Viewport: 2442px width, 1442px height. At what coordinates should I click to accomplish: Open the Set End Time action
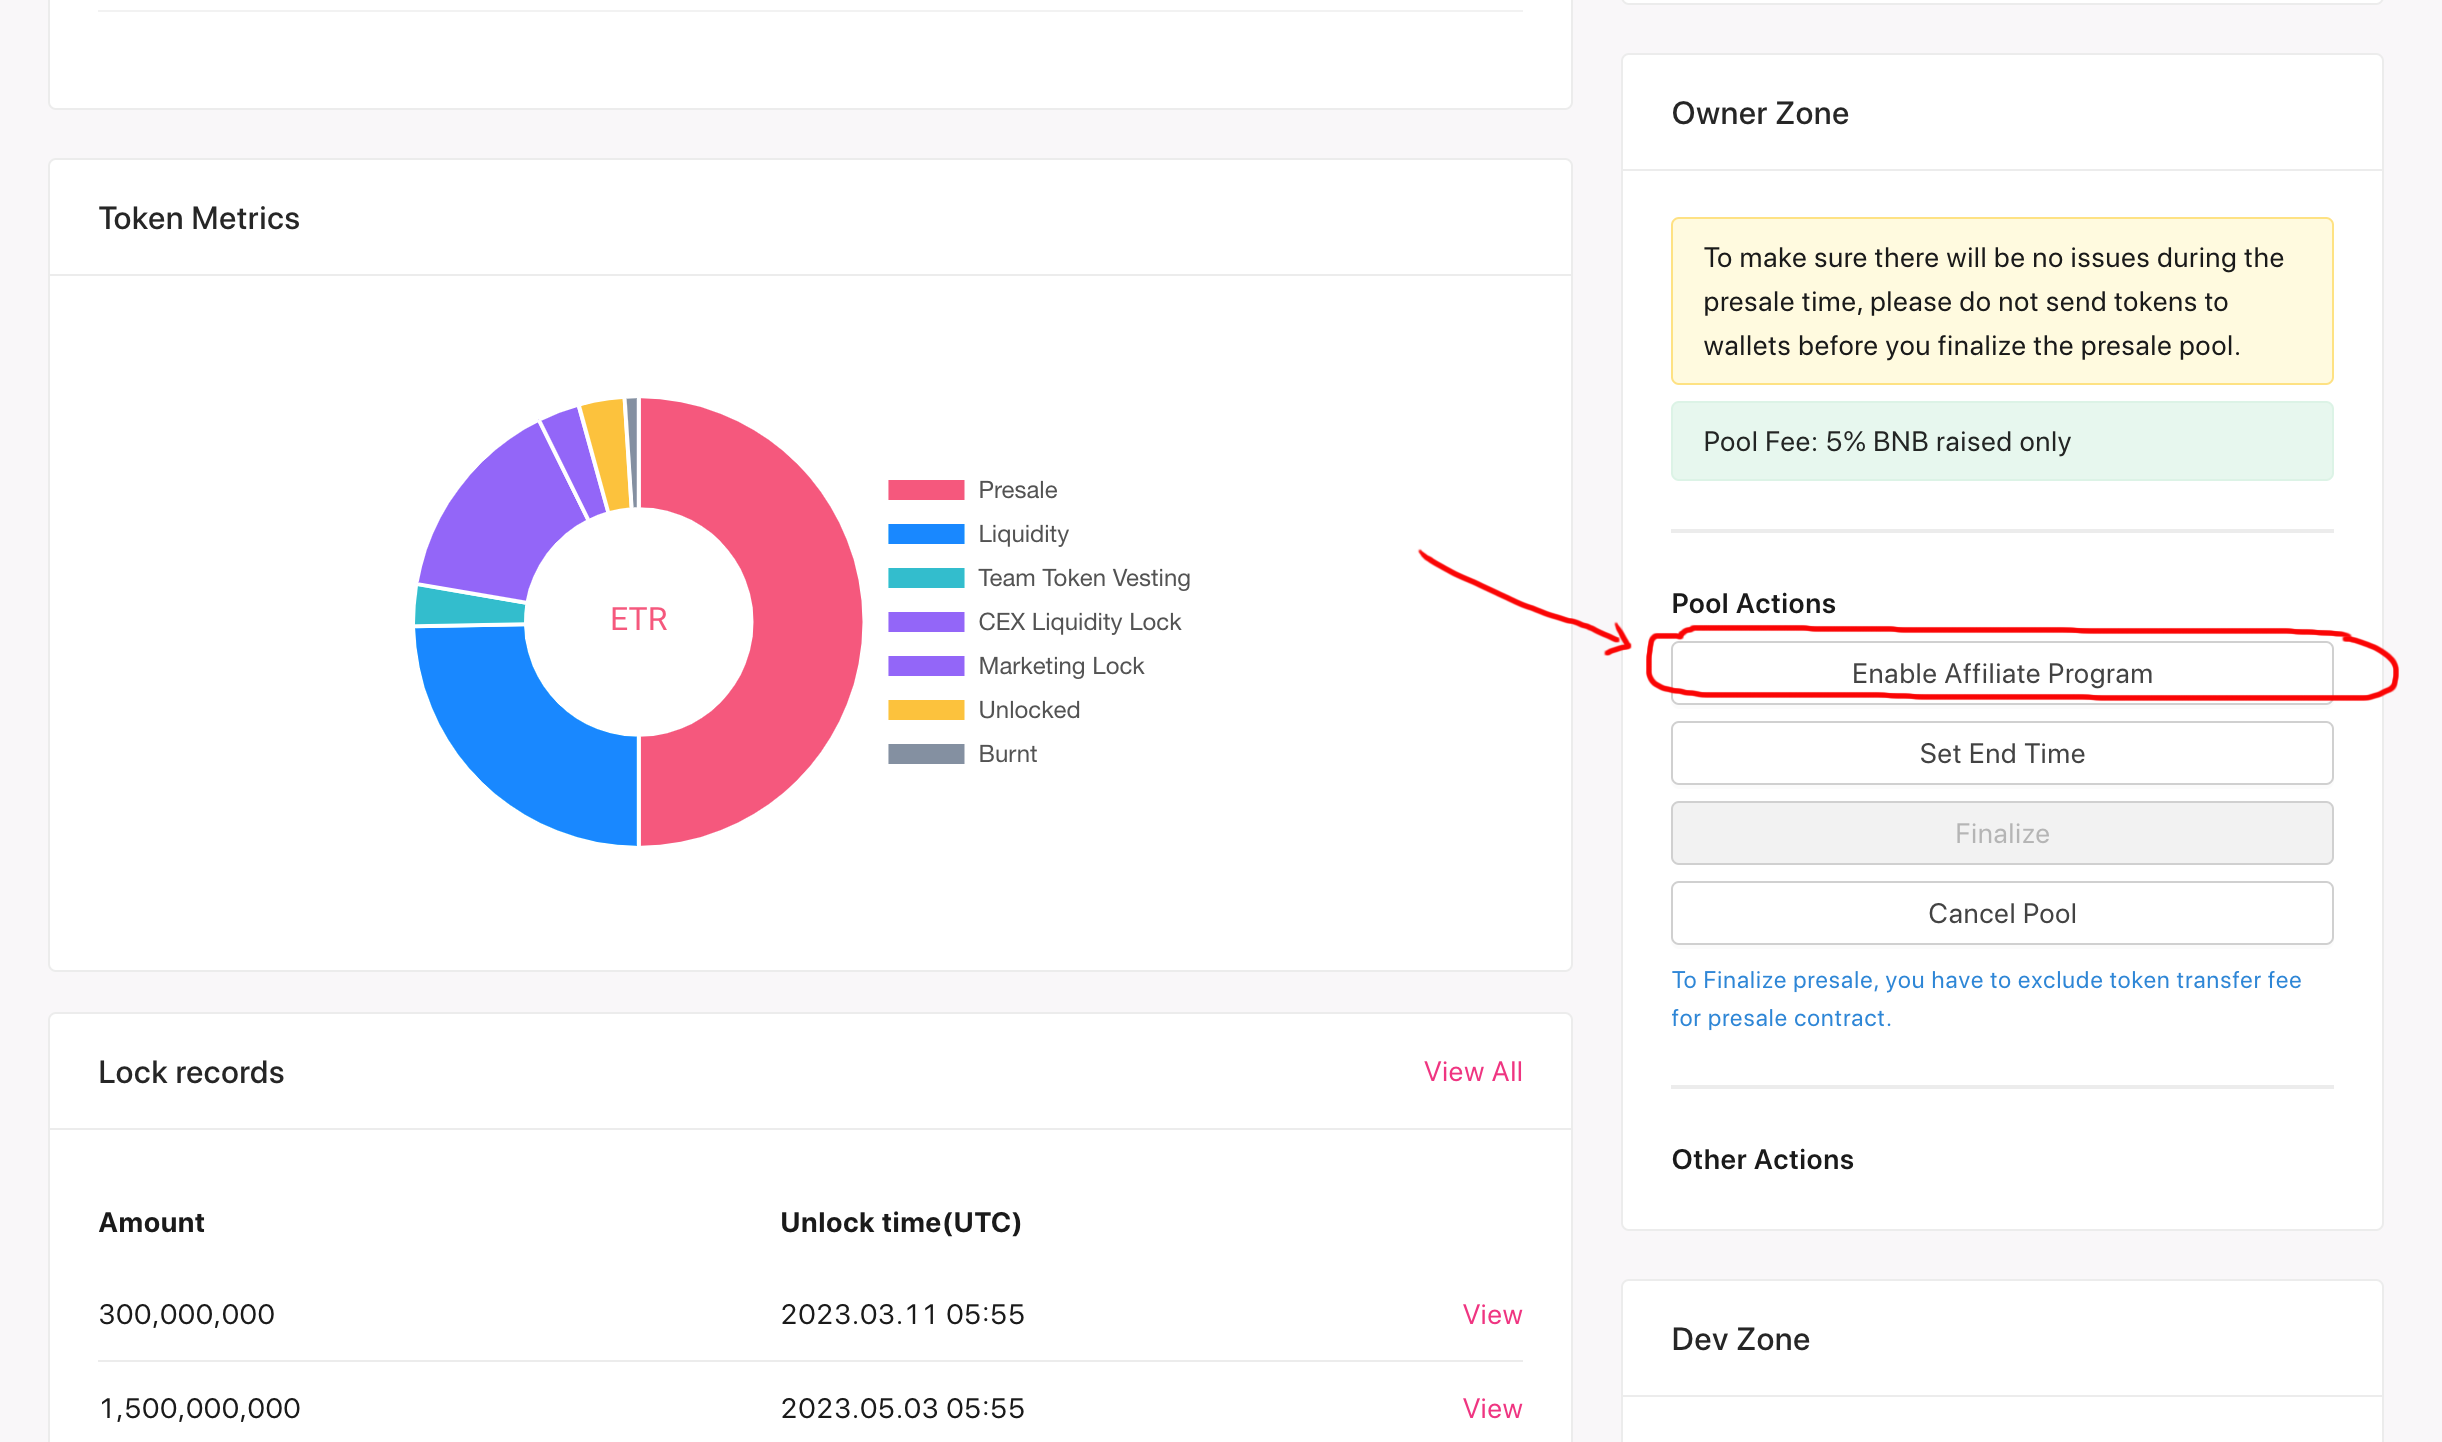click(x=2001, y=753)
